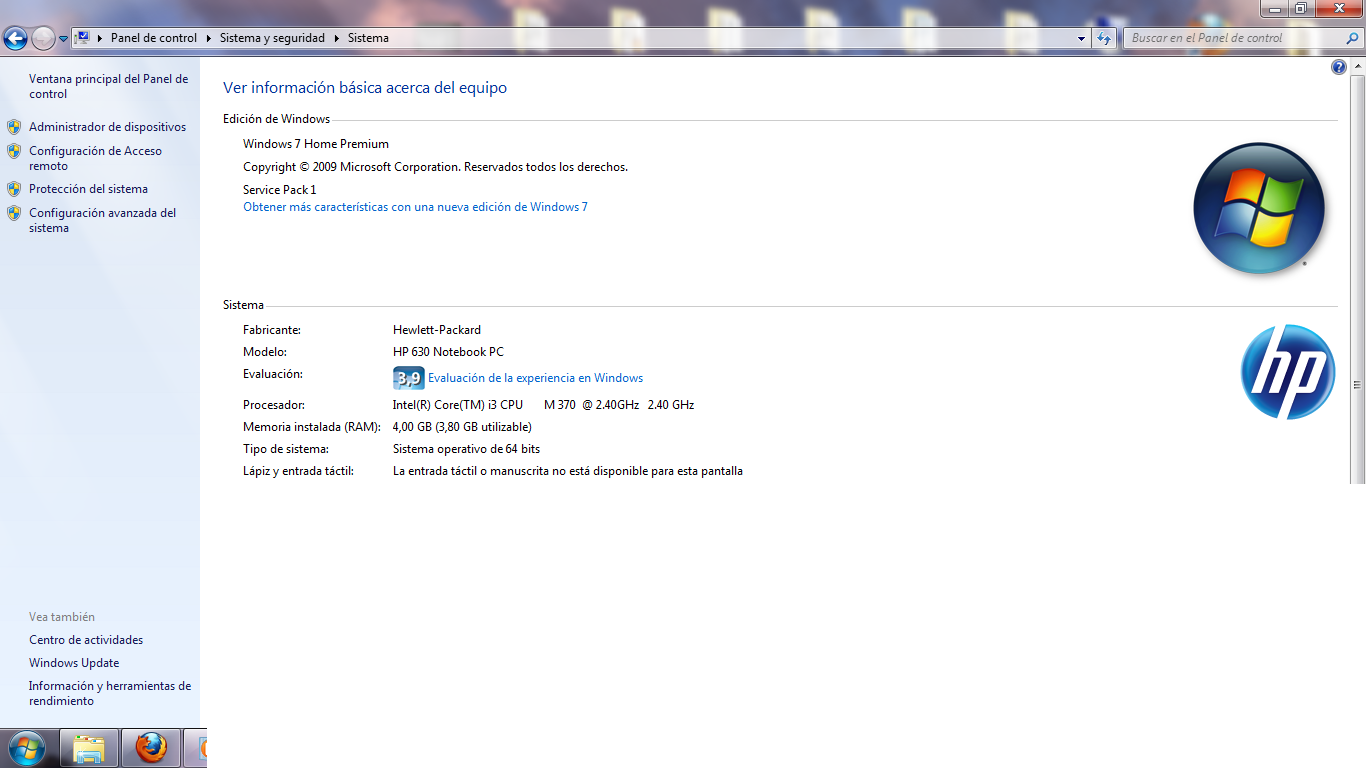Image resolution: width=1366 pixels, height=768 pixels.
Task: Click the Procesador label
Action: tap(274, 405)
